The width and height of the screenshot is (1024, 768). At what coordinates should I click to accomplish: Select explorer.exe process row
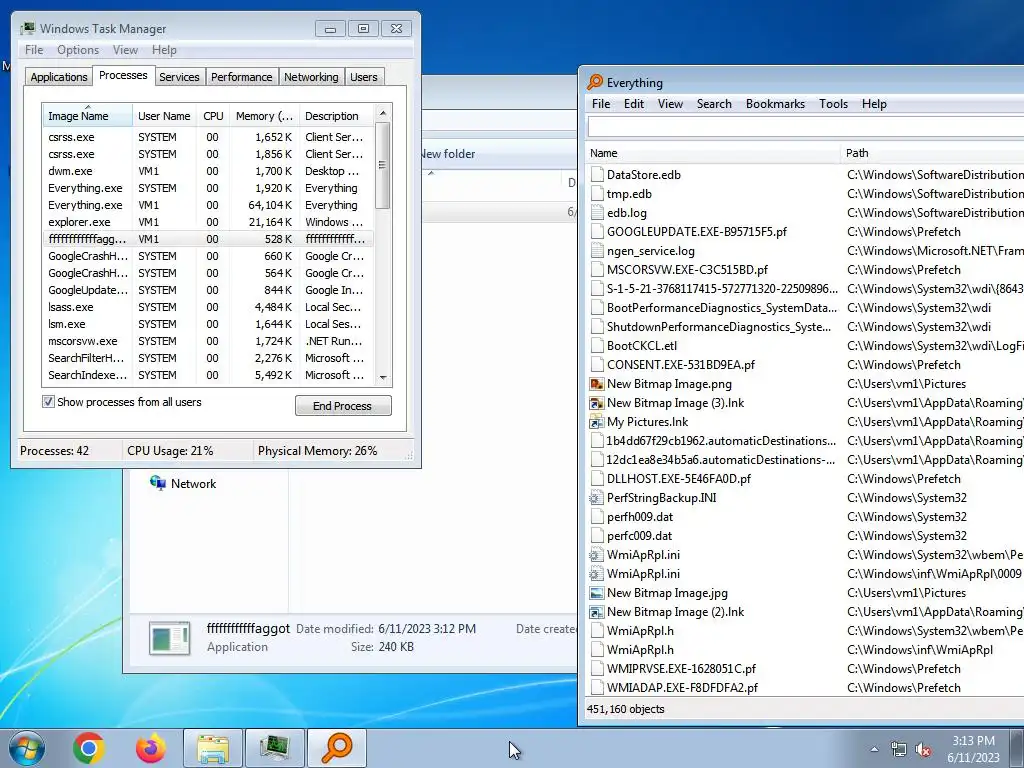[x=208, y=222]
